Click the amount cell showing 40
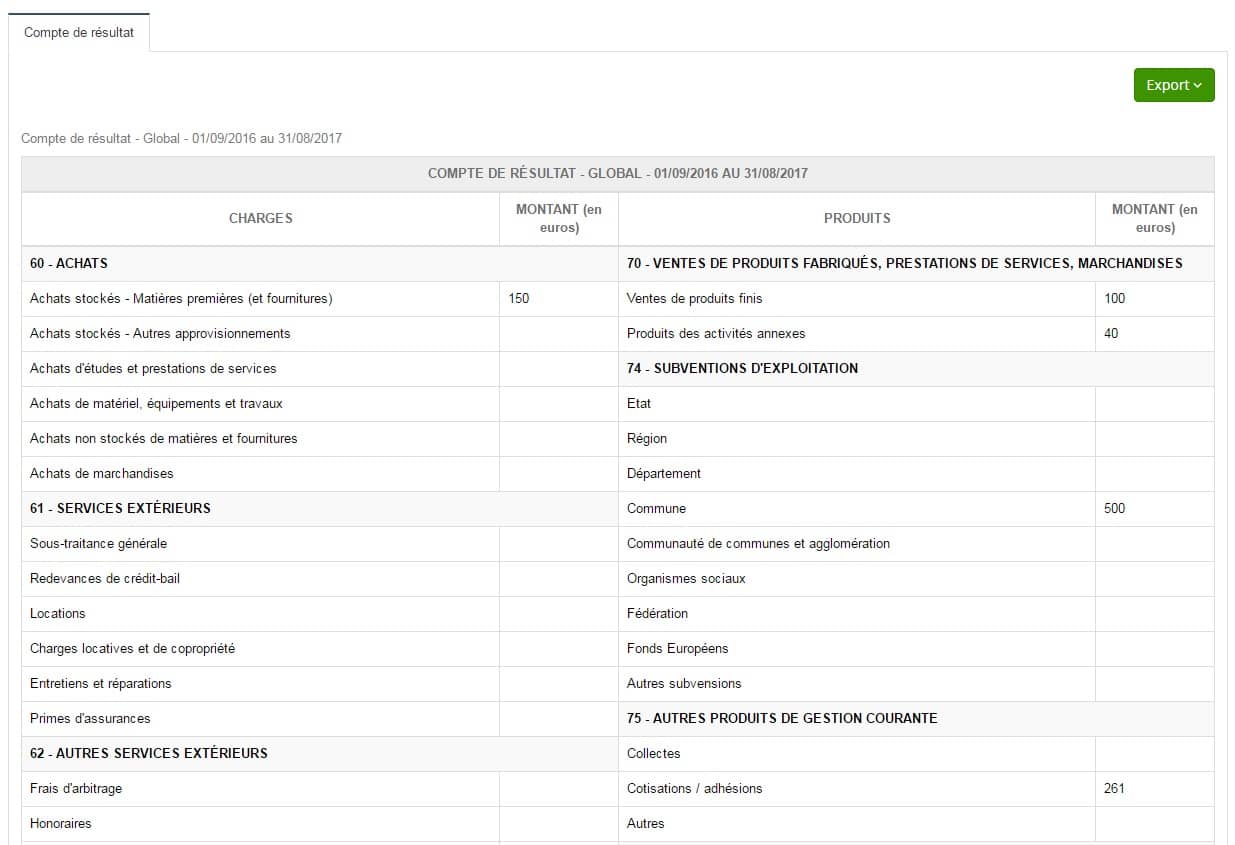Viewport: 1235px width, 845px height. click(1154, 333)
